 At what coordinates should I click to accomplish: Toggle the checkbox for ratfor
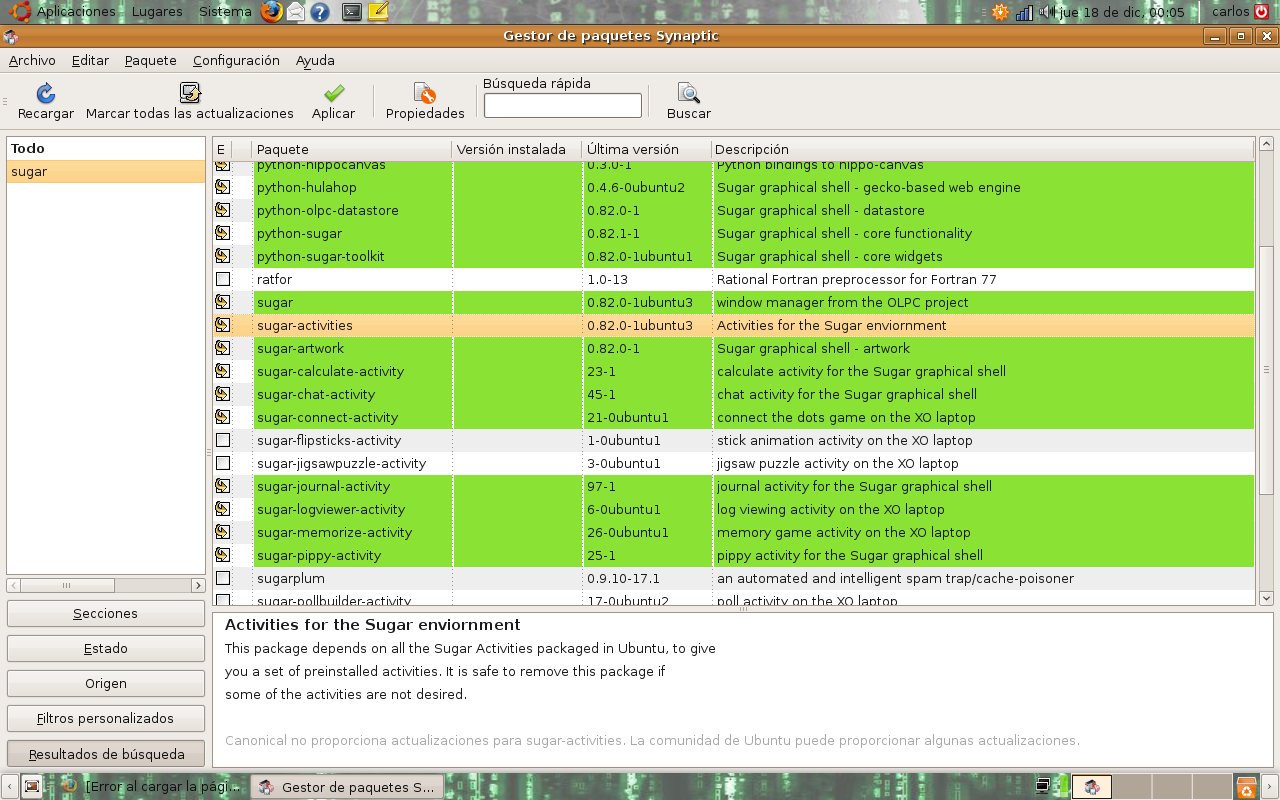click(x=223, y=279)
